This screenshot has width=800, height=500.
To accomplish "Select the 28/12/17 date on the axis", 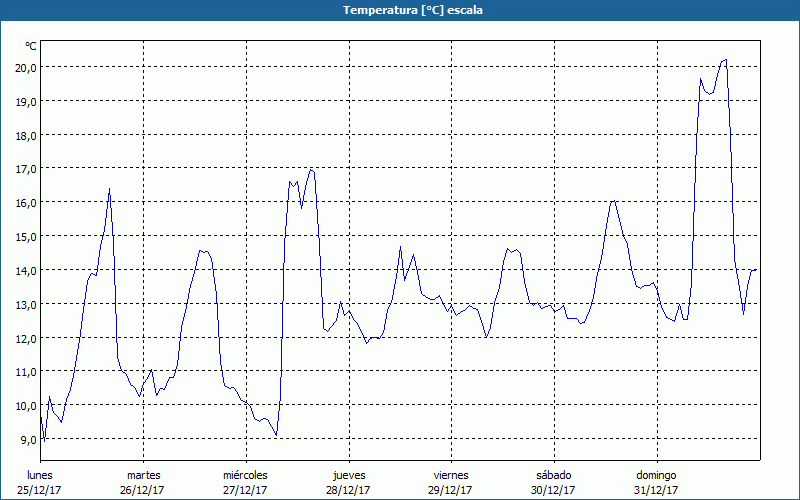I will coord(348,490).
